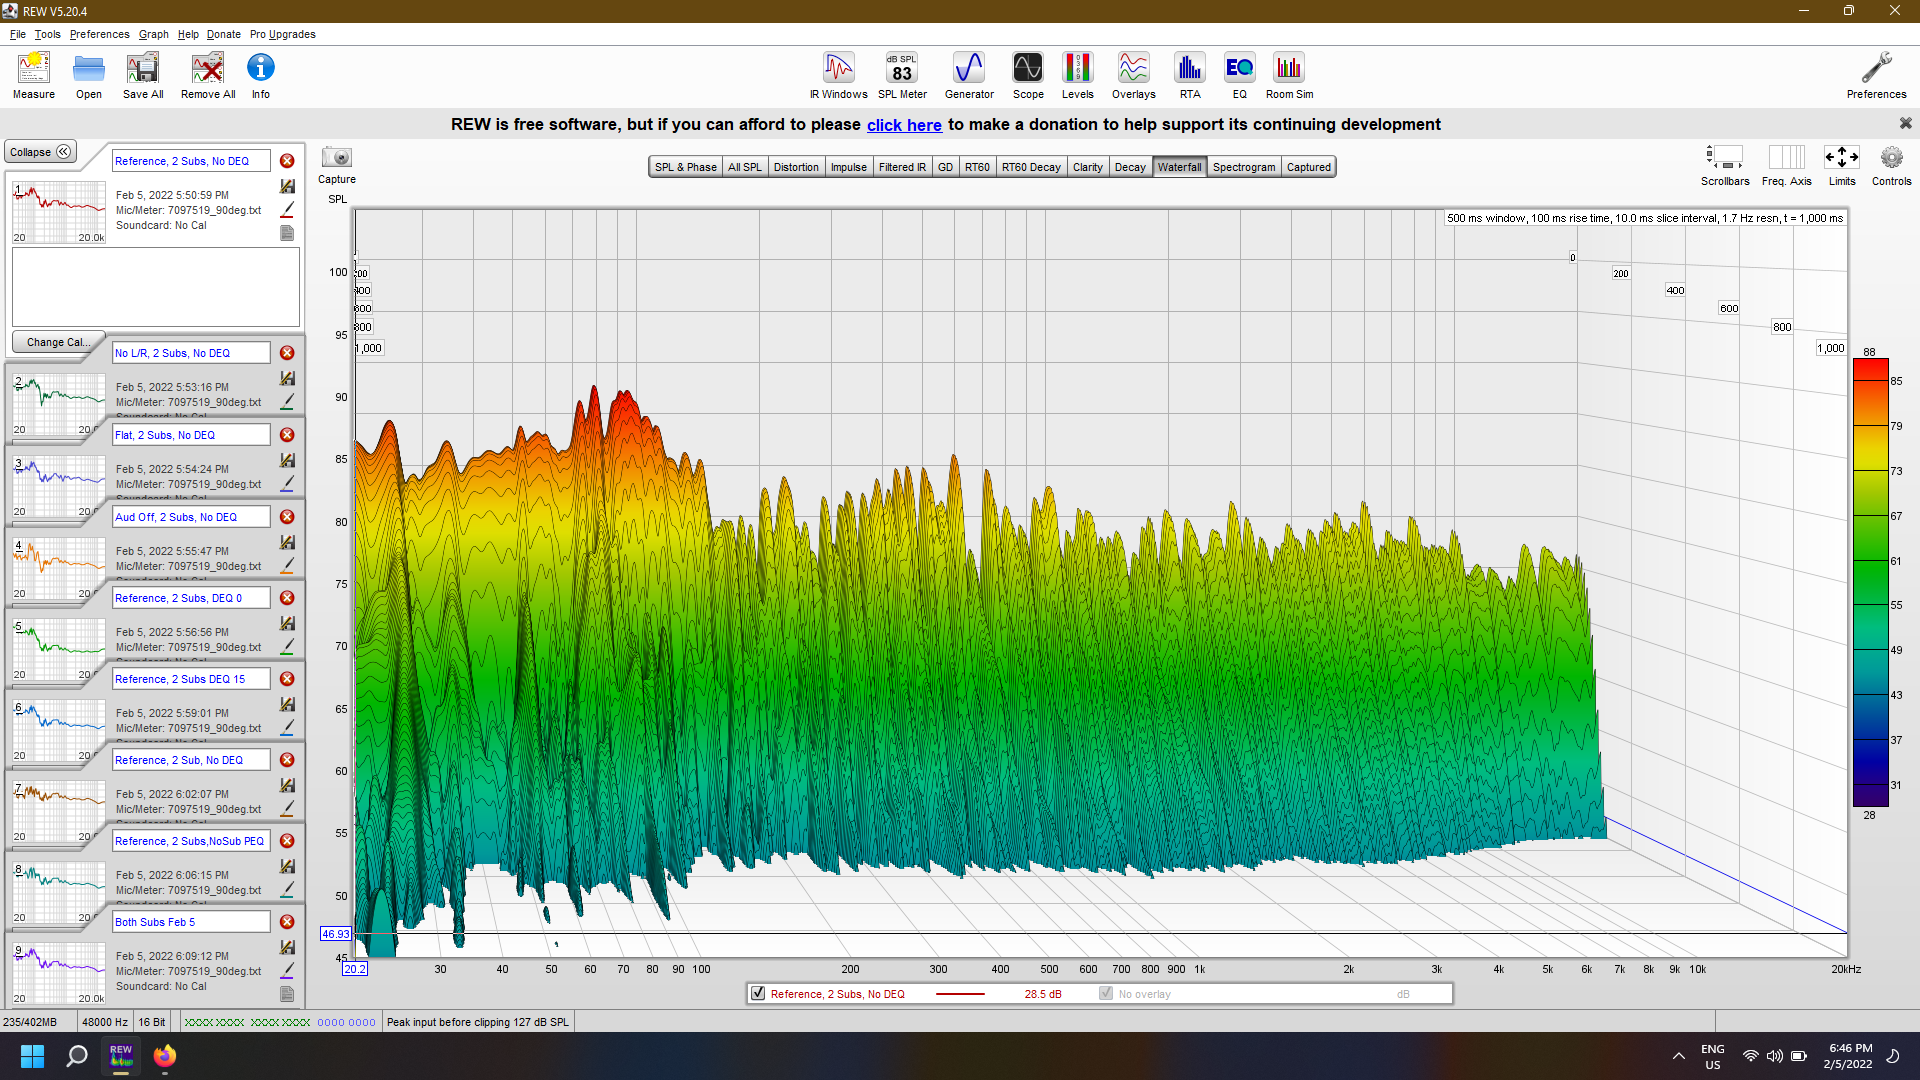
Task: Open graph Limits settings
Action: (x=1842, y=166)
